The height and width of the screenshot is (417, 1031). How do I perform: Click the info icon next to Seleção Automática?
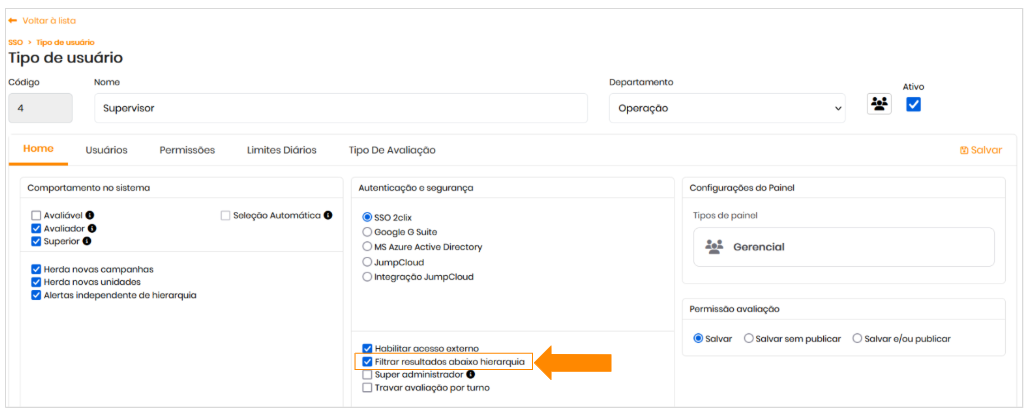pos(327,215)
